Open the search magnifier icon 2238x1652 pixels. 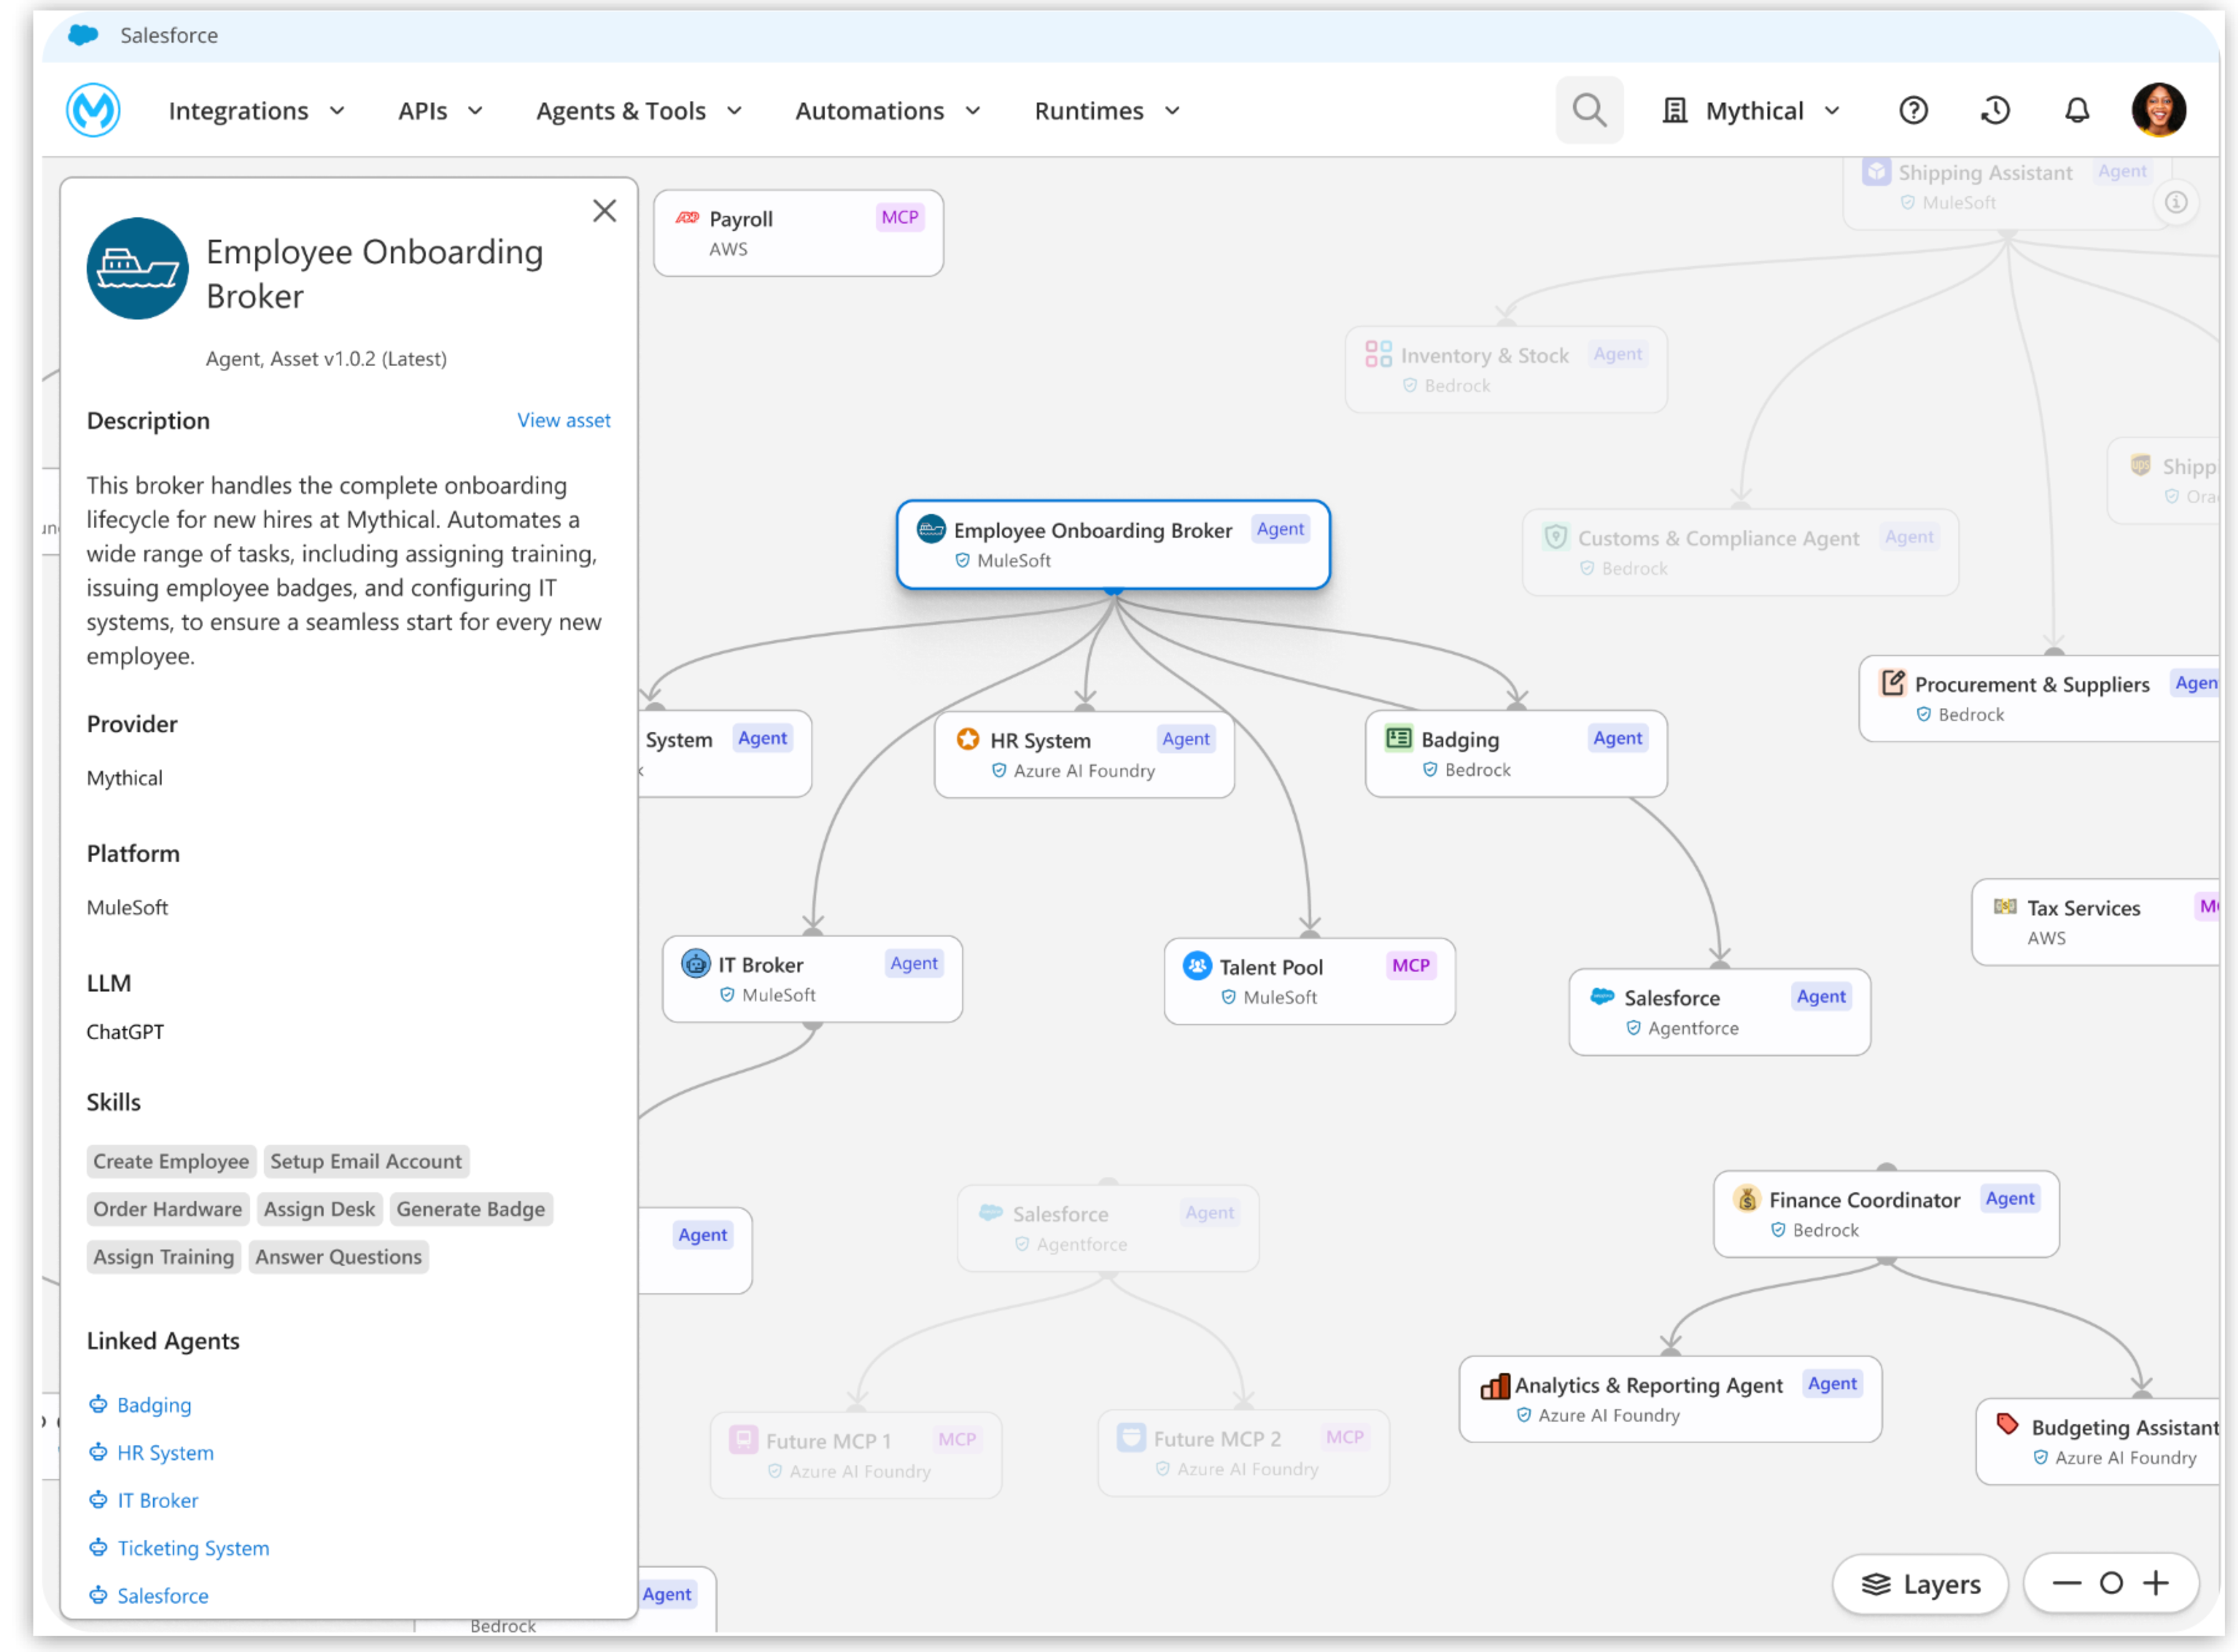point(1590,110)
